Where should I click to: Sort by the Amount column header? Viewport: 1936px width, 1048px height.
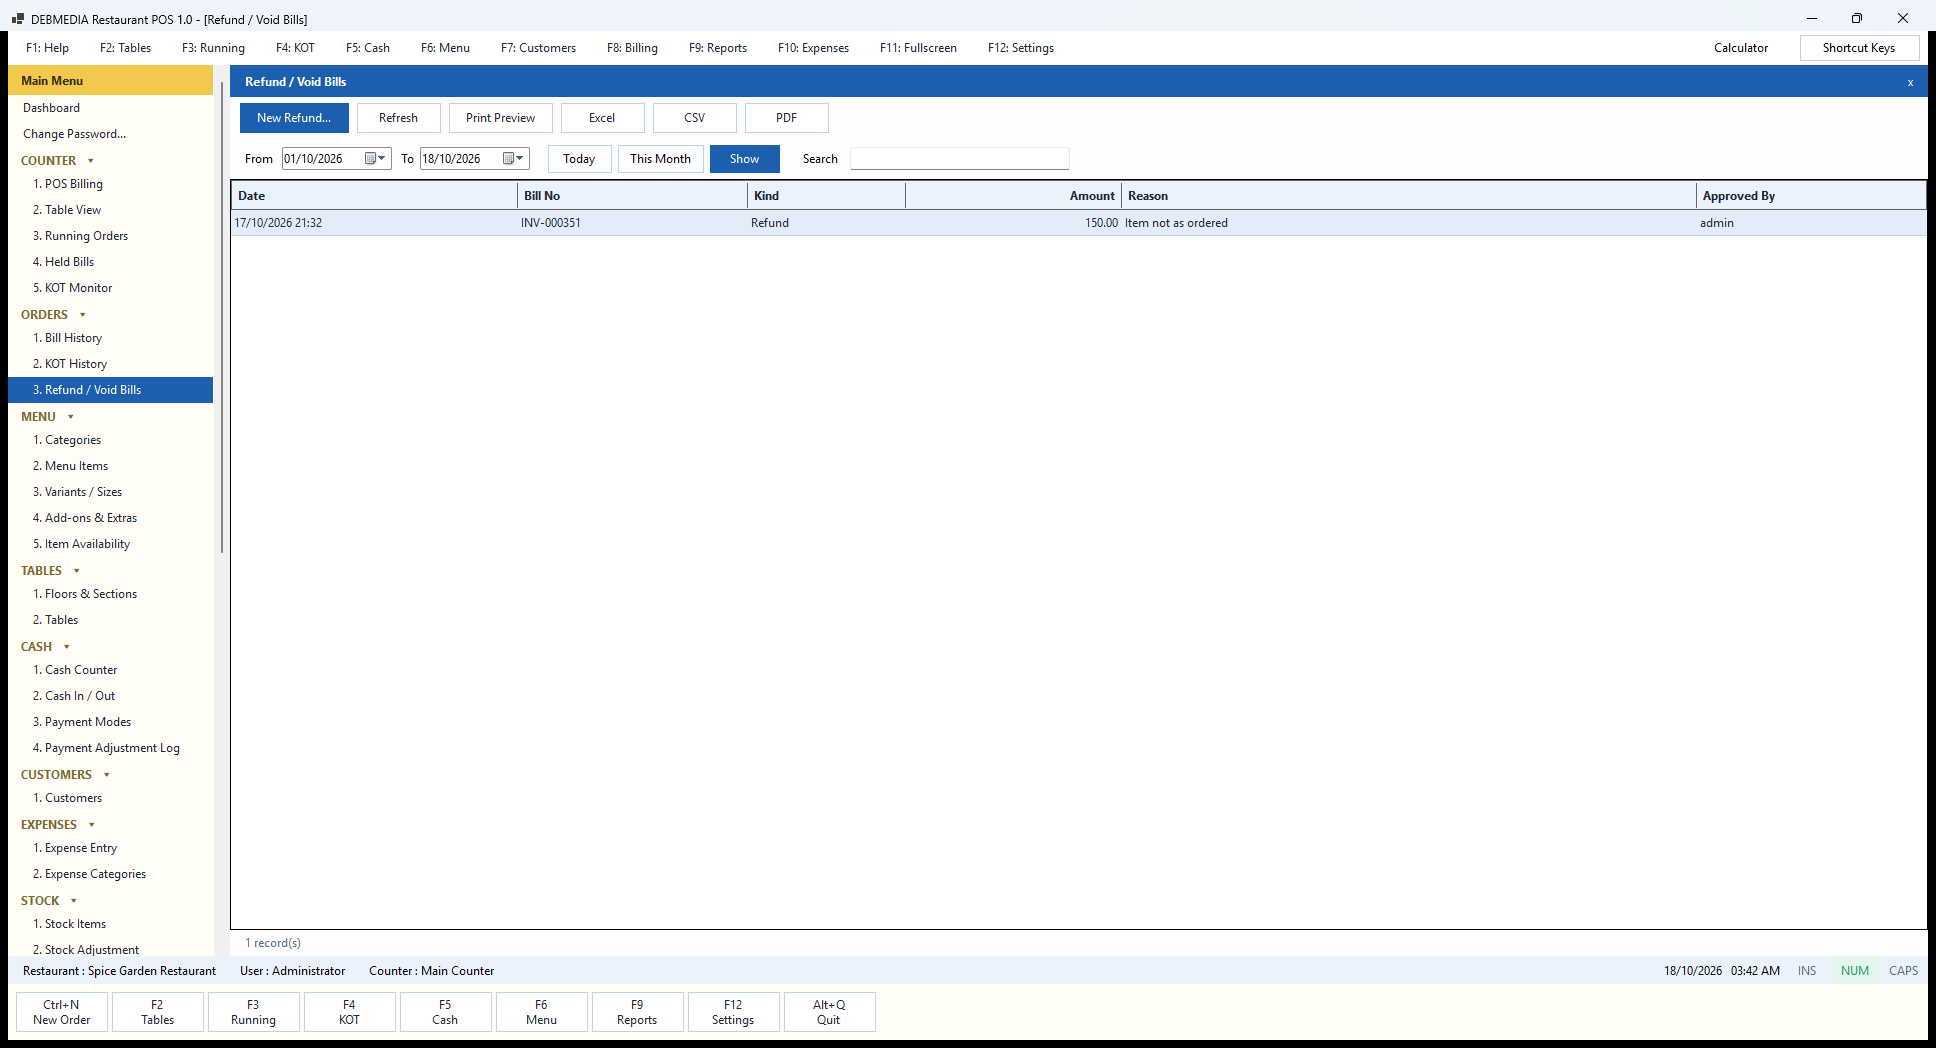pos(1013,196)
